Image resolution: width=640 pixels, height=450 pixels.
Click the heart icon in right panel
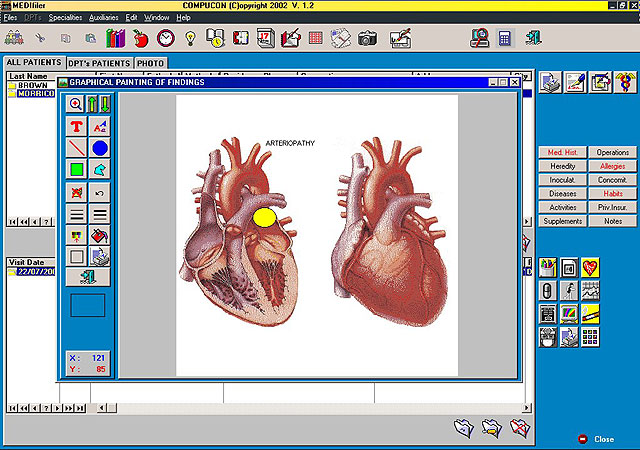coord(590,268)
